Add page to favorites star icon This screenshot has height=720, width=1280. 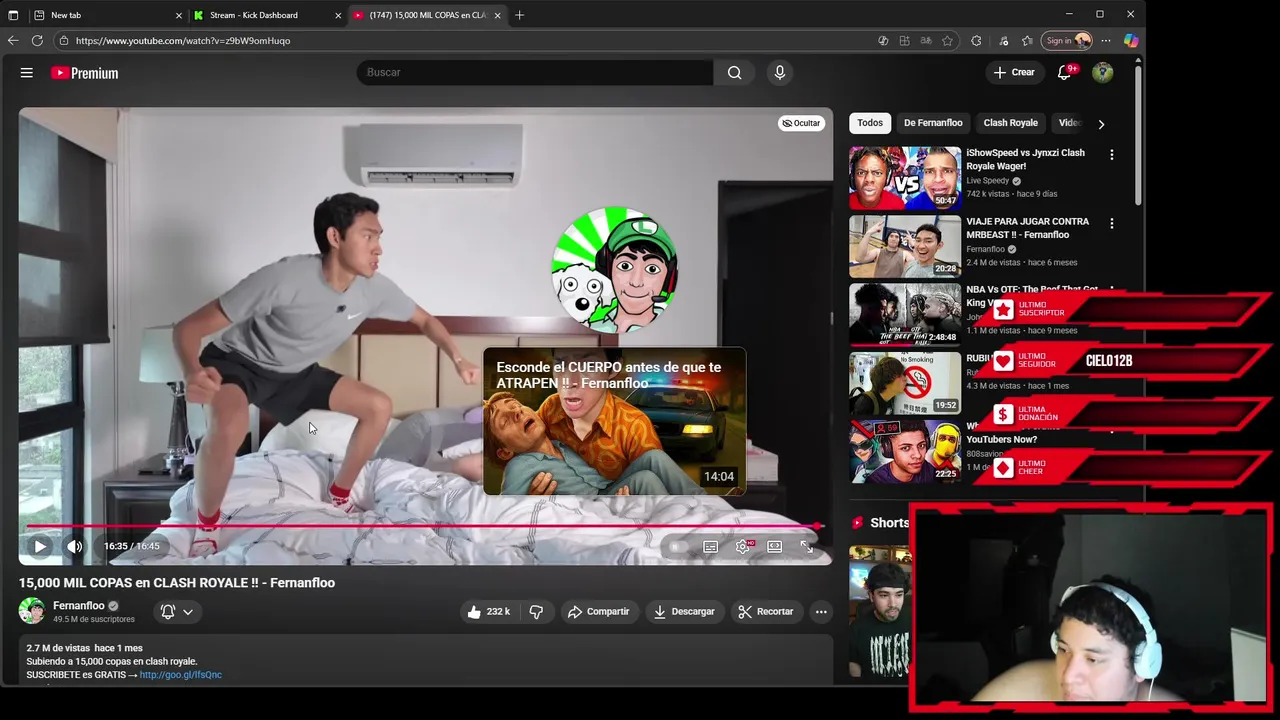(x=948, y=41)
